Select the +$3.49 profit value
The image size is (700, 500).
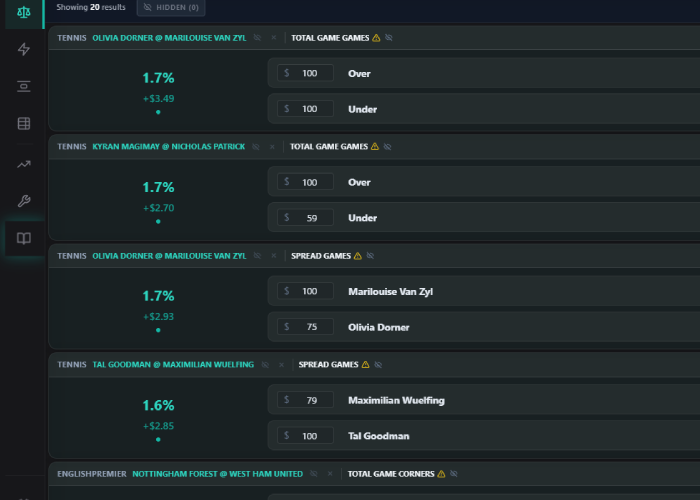pyautogui.click(x=158, y=99)
